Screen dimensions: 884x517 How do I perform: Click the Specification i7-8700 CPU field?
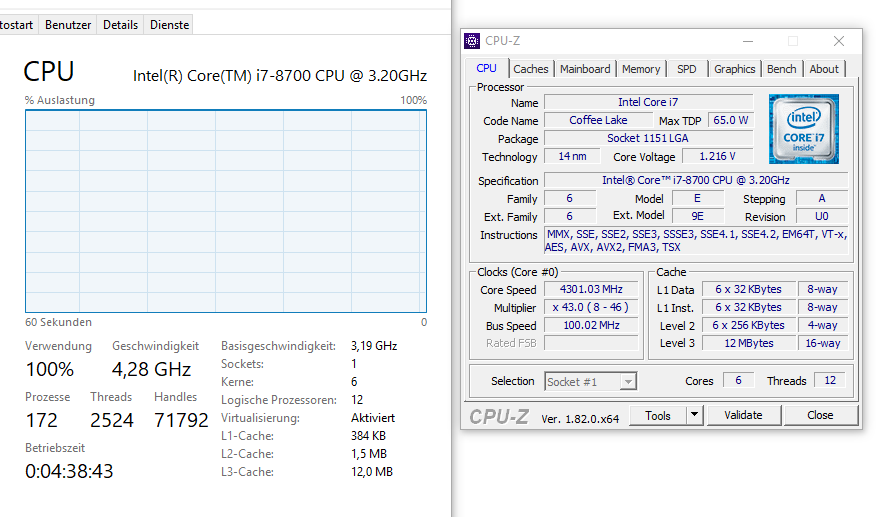point(696,180)
